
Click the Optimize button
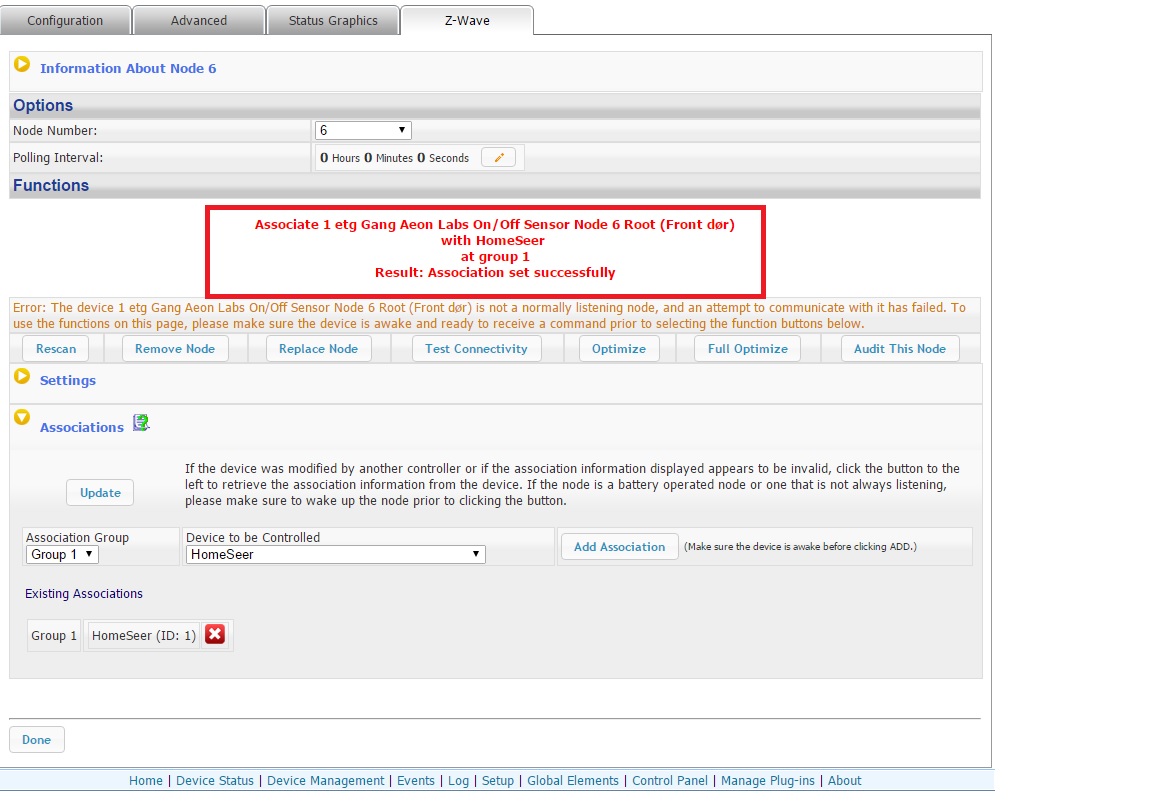[x=619, y=348]
